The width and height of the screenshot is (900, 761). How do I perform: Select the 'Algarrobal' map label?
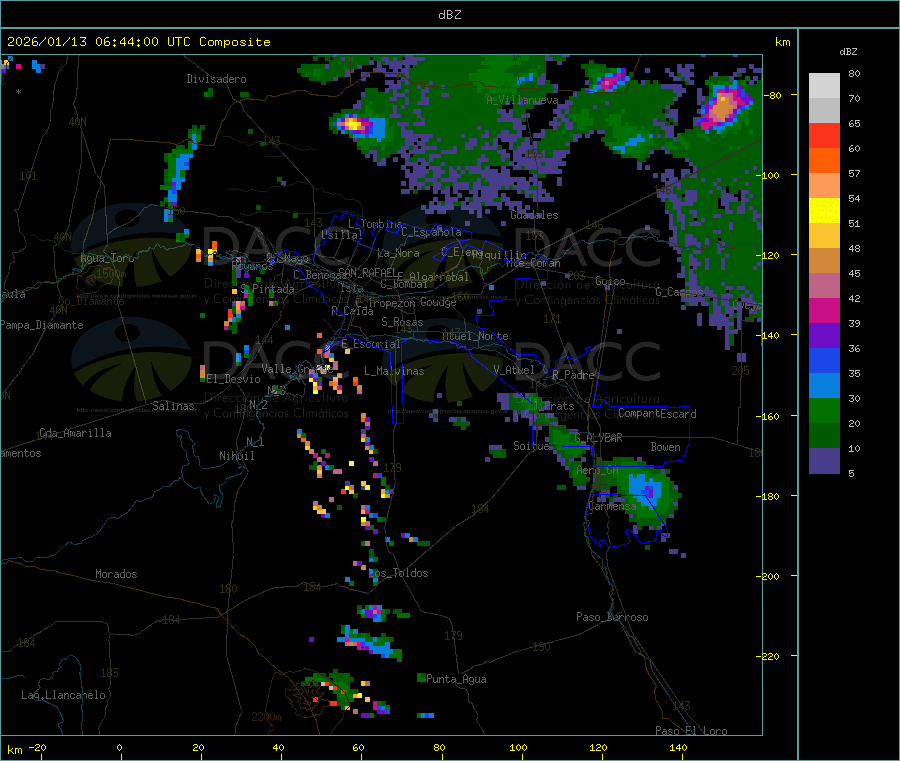[439, 277]
